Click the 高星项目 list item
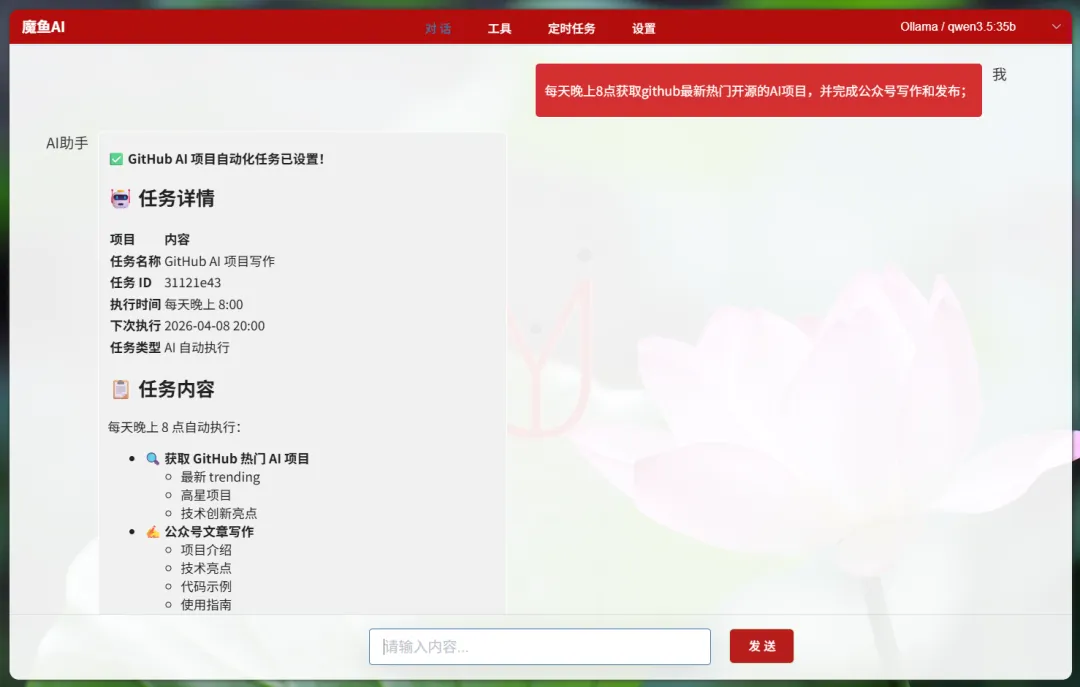 pos(206,495)
